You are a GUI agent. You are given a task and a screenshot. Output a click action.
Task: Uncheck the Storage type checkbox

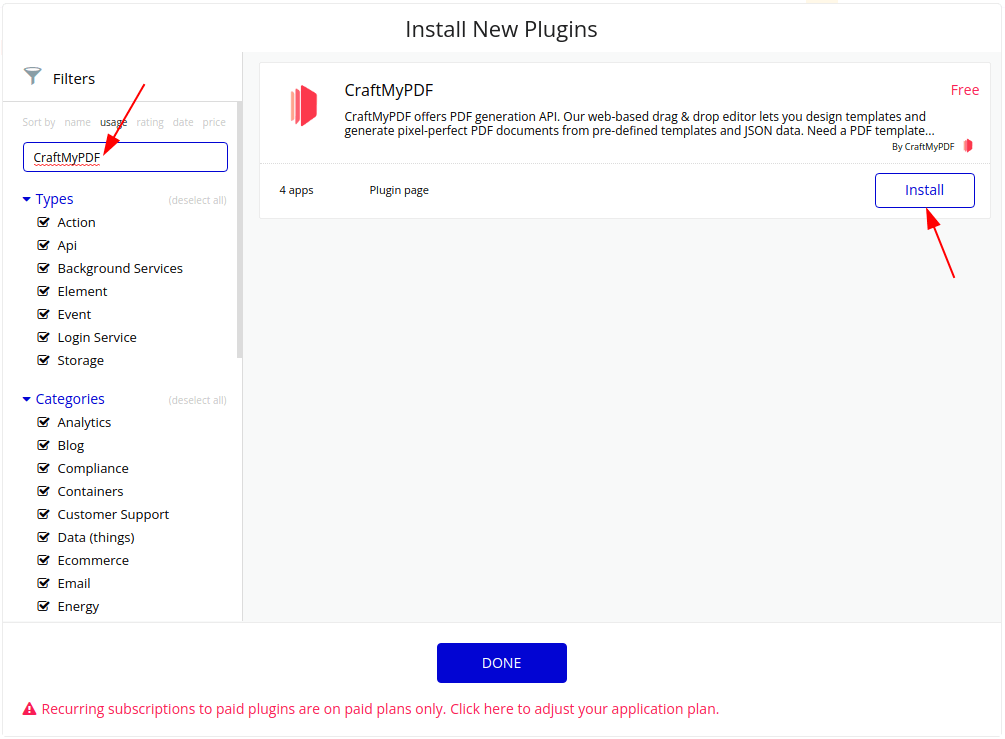click(x=44, y=361)
